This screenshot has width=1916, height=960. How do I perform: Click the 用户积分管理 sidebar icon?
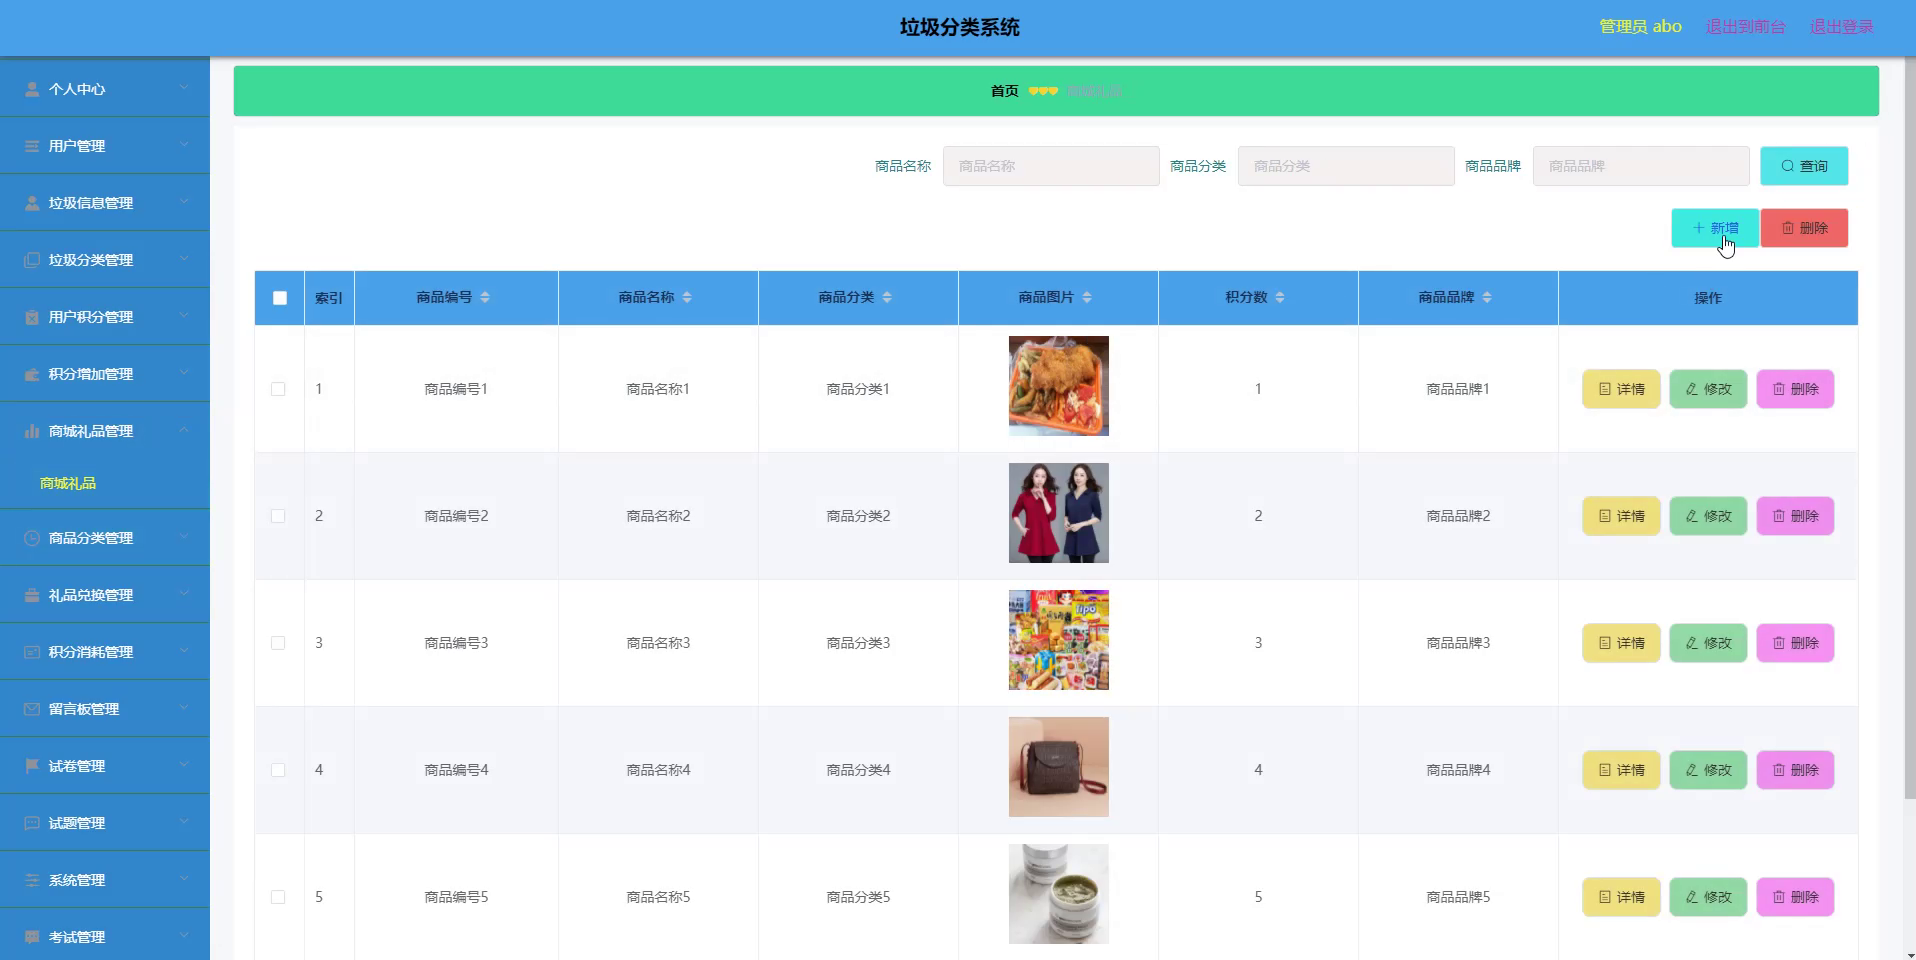[x=32, y=317]
